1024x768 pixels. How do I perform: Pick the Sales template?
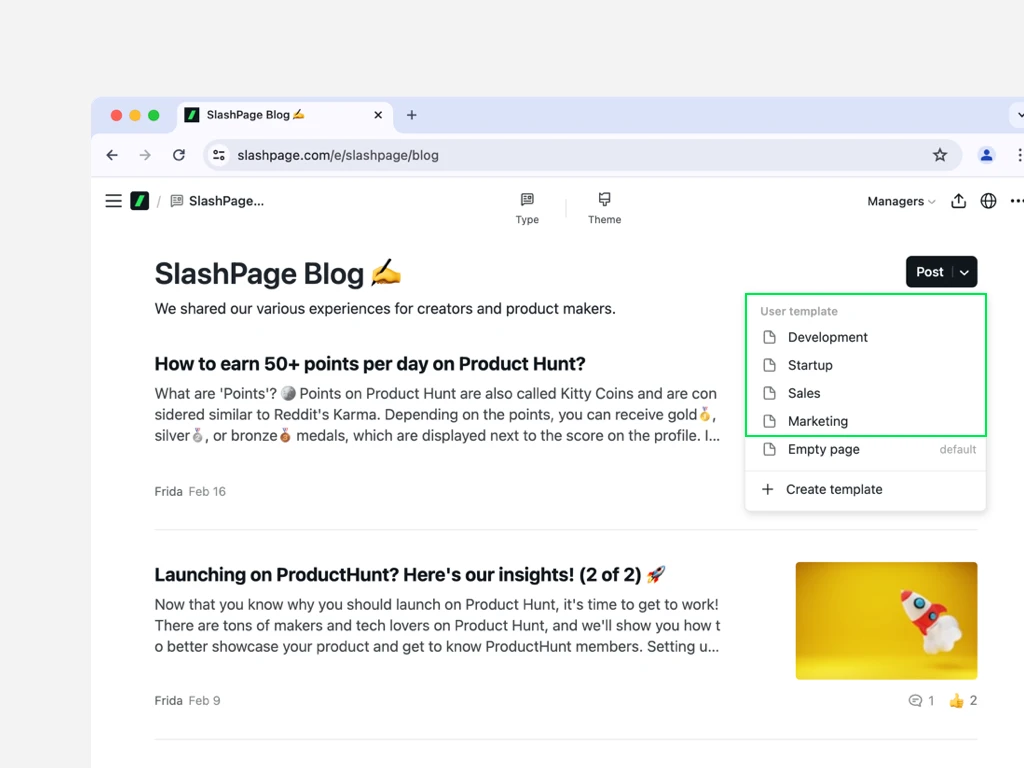(865, 393)
